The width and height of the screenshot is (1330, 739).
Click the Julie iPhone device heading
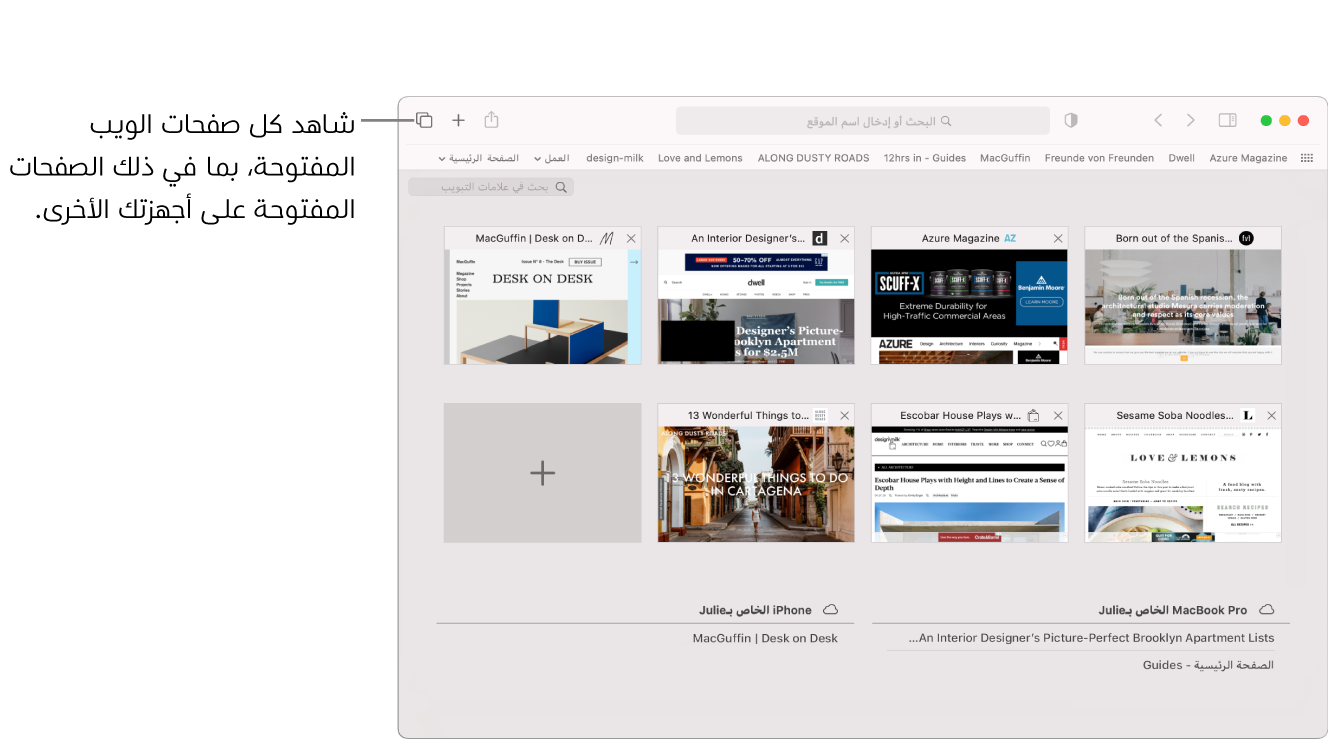[x=755, y=610]
